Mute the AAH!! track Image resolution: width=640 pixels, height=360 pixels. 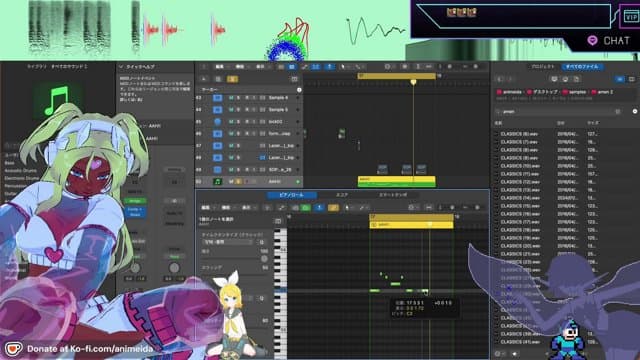[231, 181]
